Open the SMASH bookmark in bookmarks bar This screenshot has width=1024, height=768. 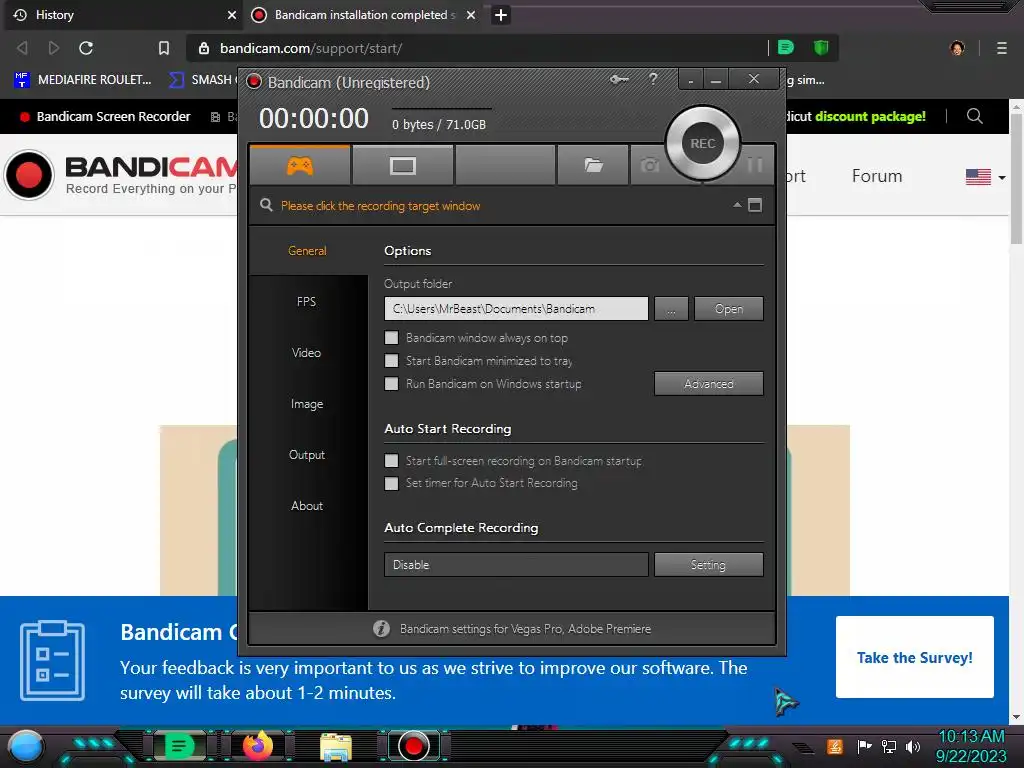pyautogui.click(x=202, y=80)
